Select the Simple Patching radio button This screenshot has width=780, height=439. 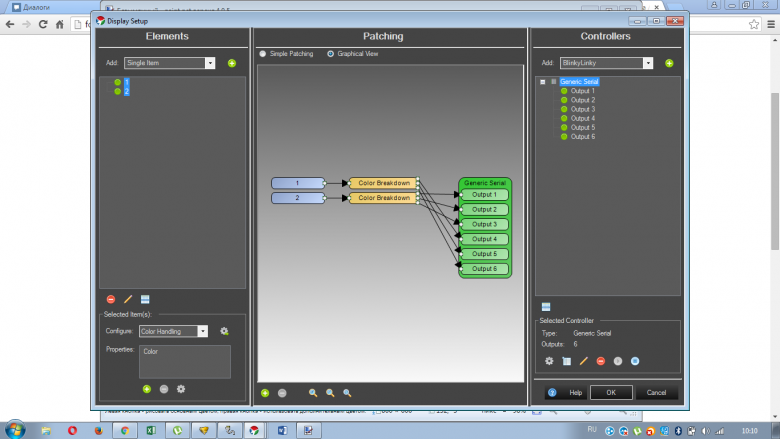pos(263,54)
